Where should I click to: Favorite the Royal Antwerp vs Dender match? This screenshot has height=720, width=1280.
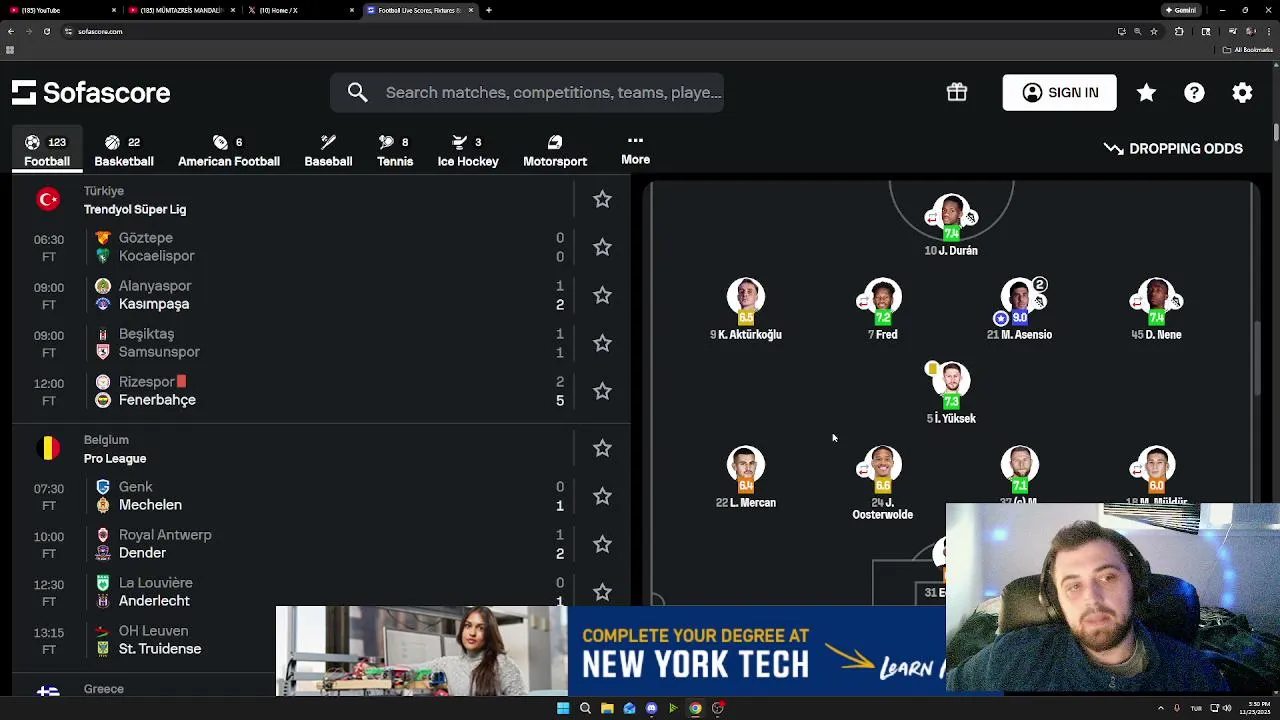[x=602, y=544]
